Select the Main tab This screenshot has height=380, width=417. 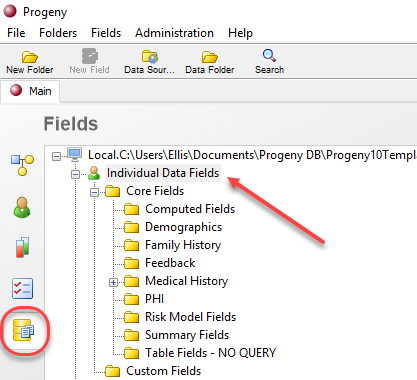tap(30, 91)
